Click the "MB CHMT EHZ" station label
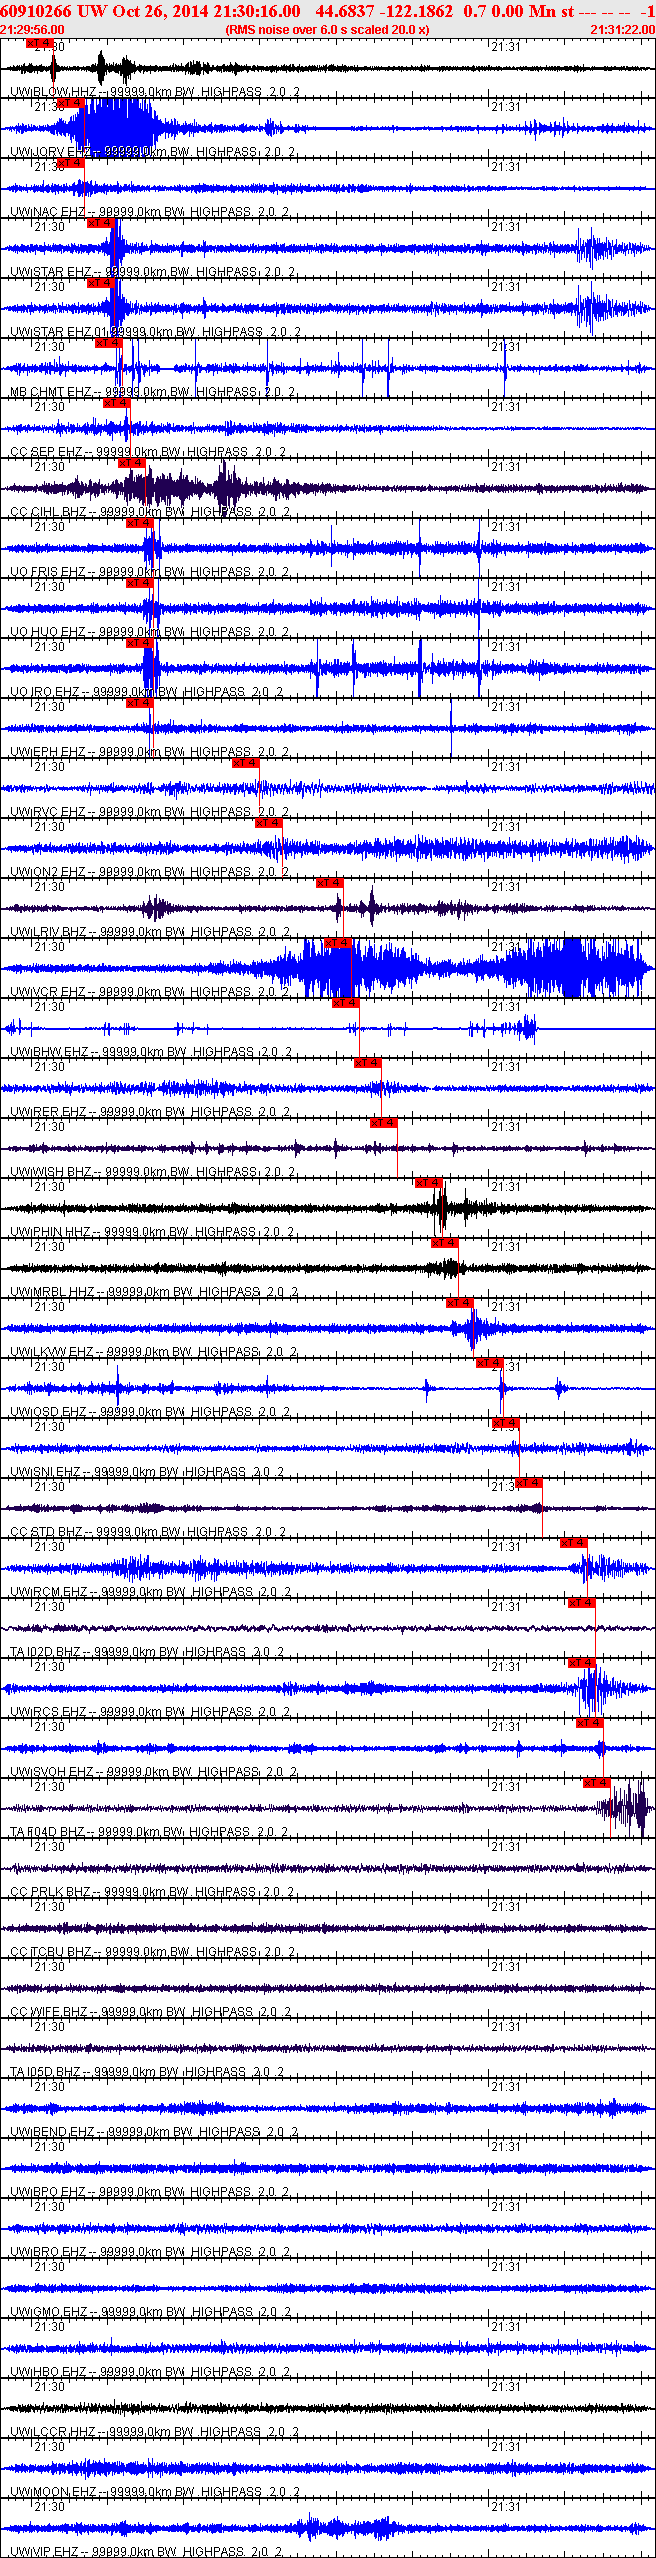 pos(50,392)
